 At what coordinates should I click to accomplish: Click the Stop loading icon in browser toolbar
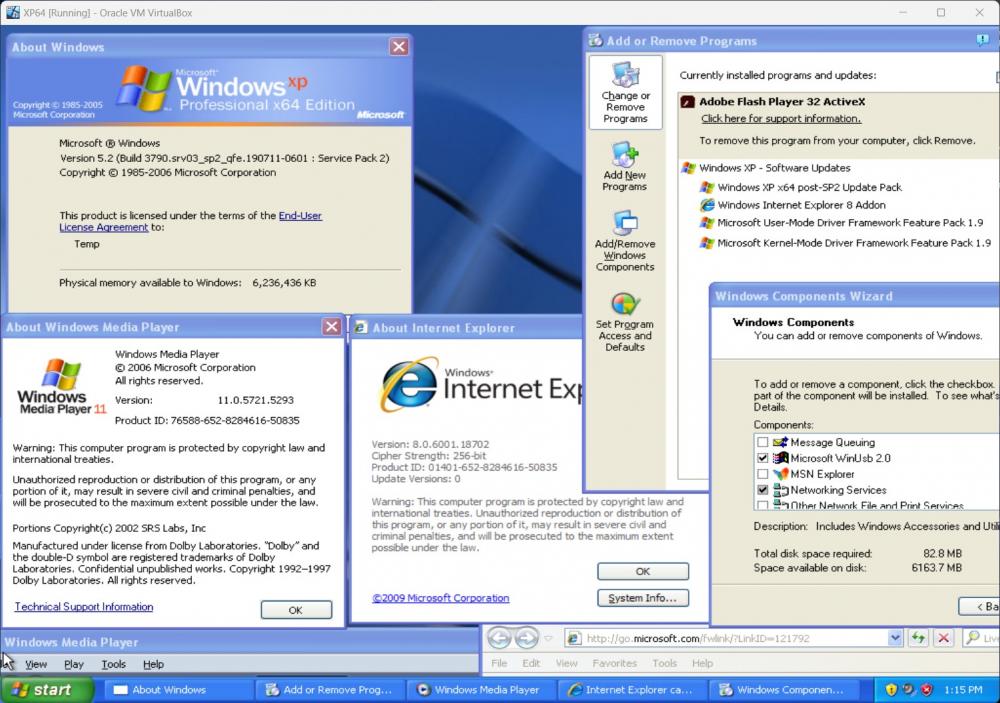coord(943,637)
